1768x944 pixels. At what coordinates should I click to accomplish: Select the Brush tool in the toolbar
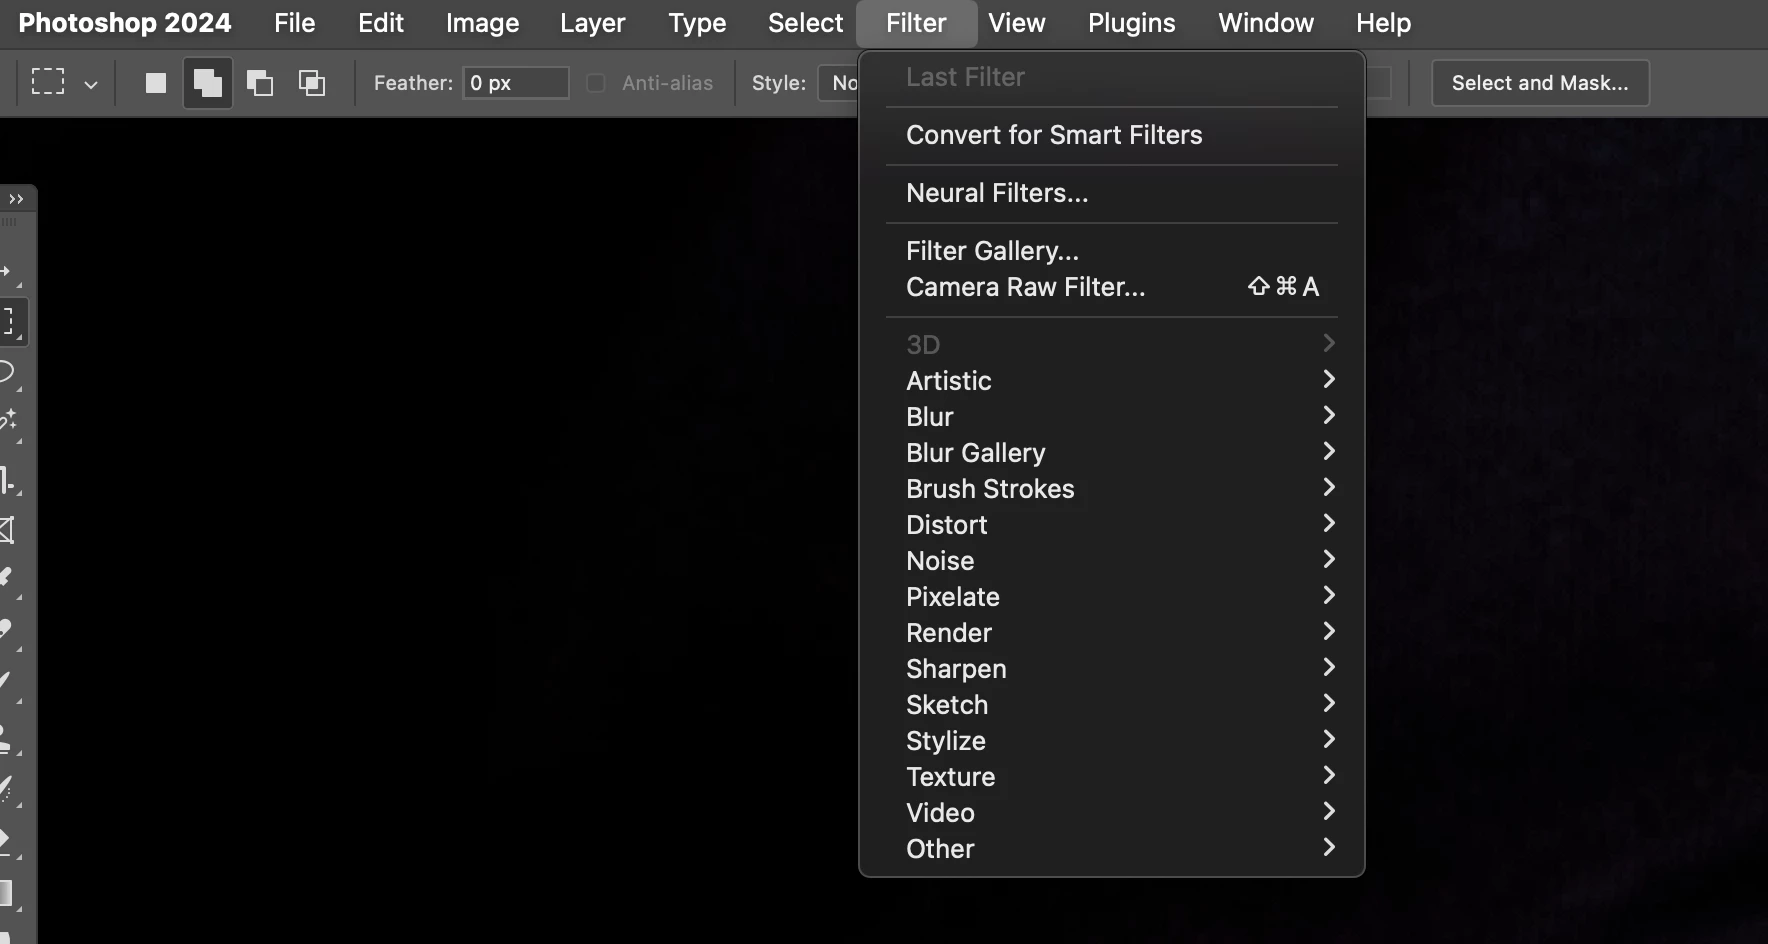pyautogui.click(x=8, y=683)
